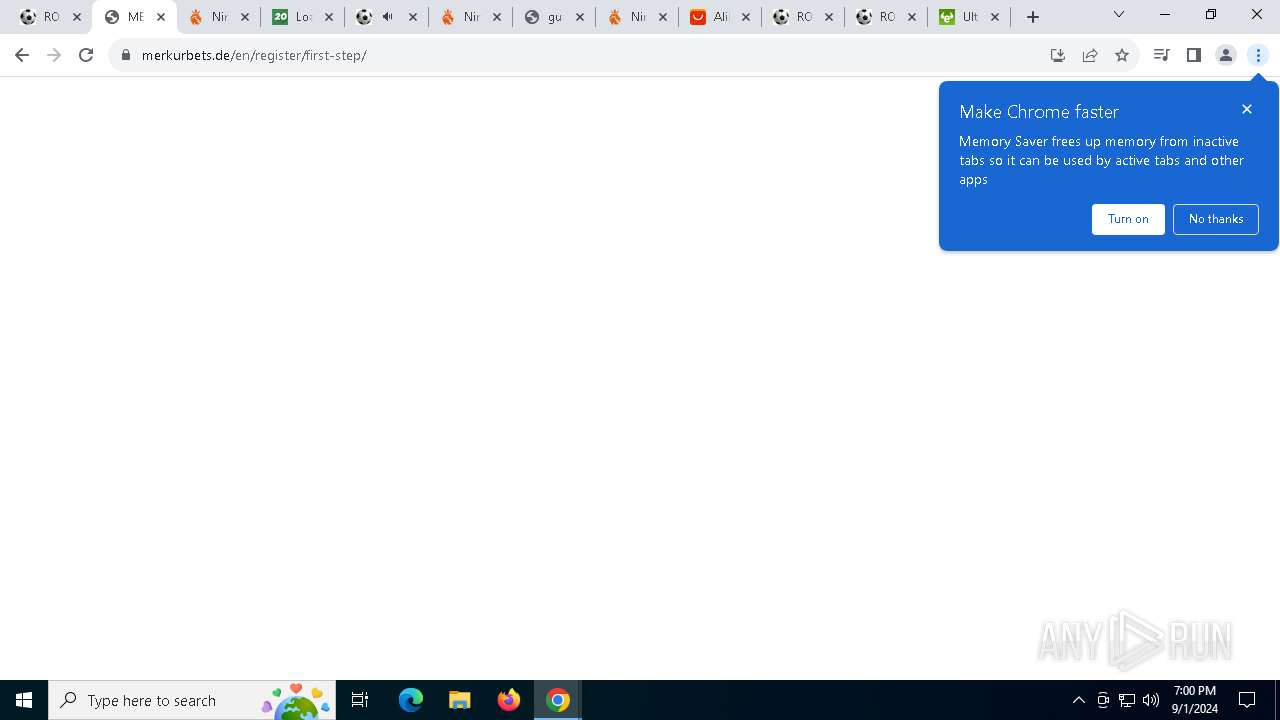Open the notification center icon

[1247, 700]
